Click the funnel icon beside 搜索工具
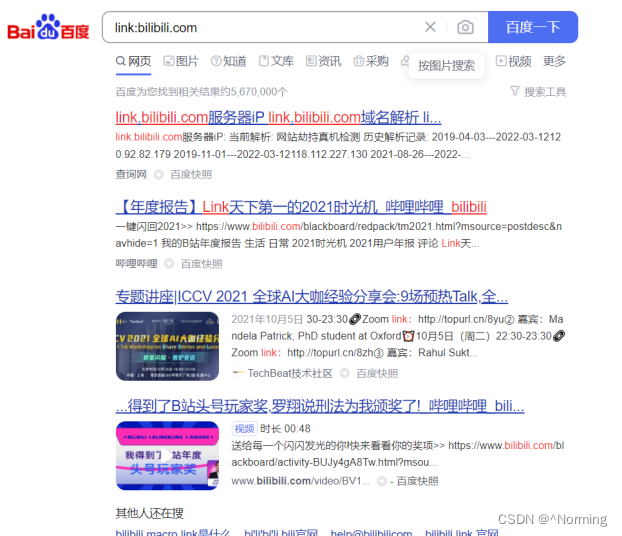 514,91
